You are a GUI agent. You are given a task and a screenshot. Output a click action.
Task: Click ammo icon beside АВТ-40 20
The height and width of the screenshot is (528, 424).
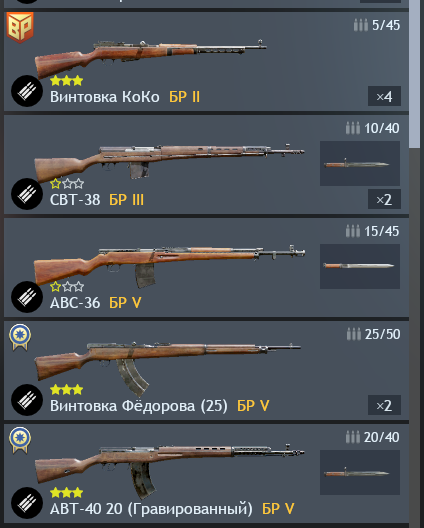coord(27,503)
